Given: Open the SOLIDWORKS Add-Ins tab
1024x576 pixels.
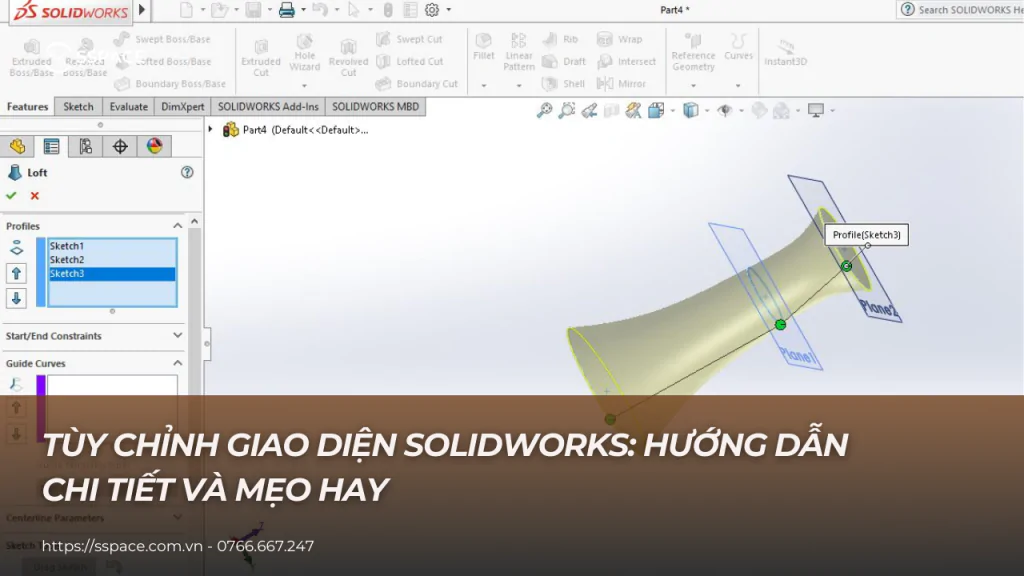Looking at the screenshot, I should coord(268,106).
